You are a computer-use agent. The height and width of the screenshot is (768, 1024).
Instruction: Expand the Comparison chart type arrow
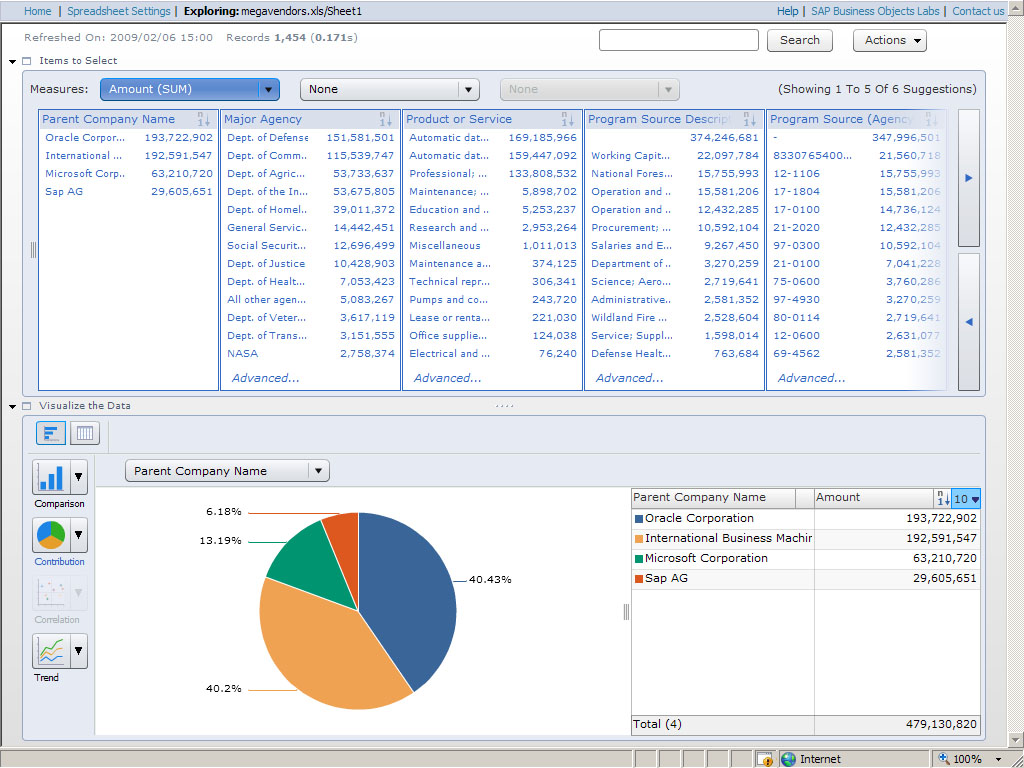coord(78,477)
